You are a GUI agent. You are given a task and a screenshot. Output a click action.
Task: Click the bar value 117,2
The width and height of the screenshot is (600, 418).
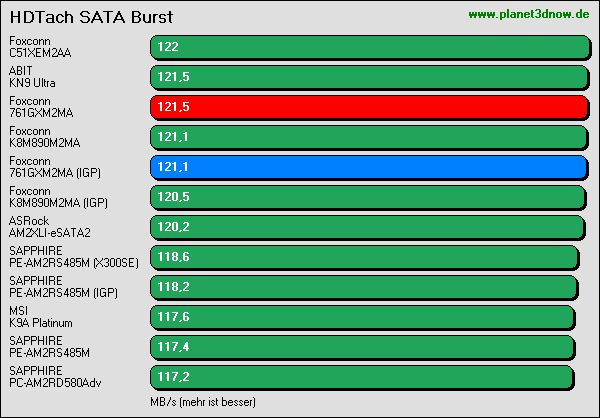click(173, 377)
